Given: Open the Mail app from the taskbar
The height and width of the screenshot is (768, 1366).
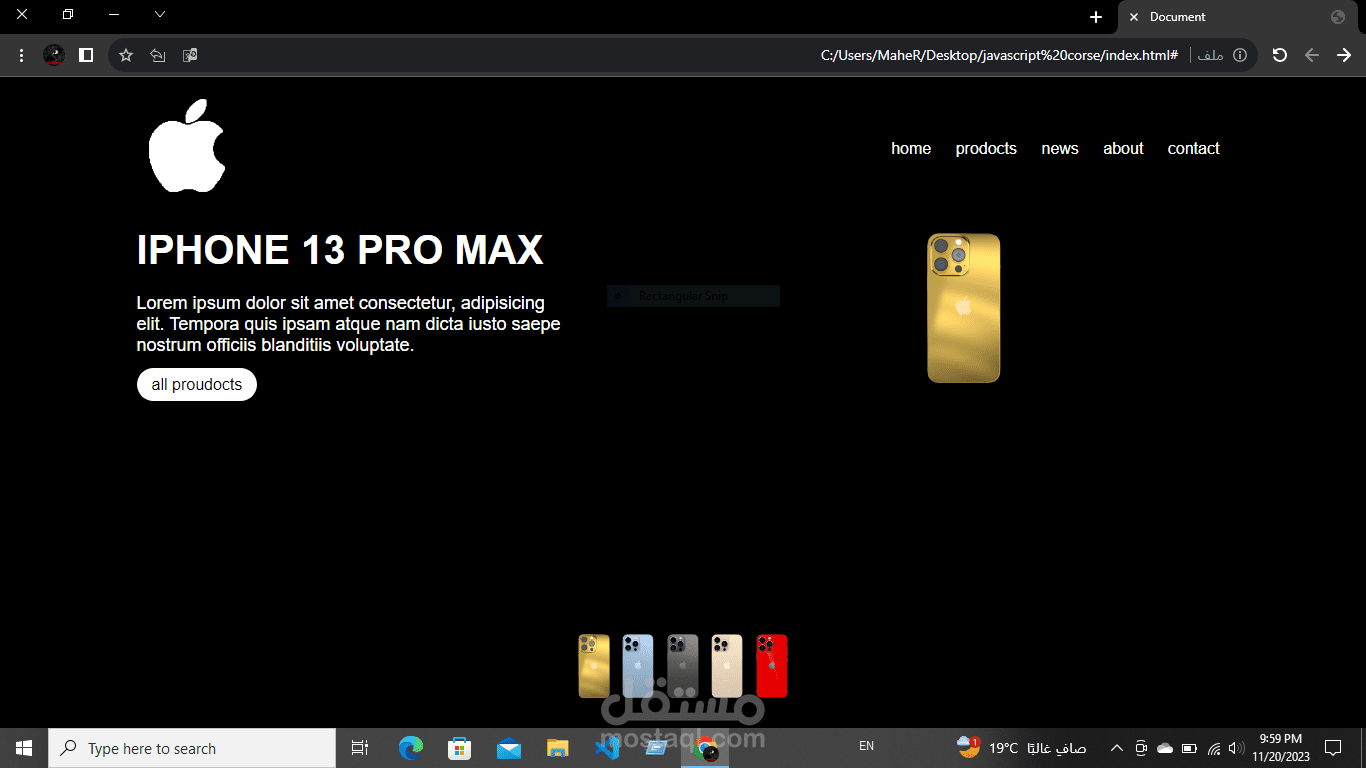Looking at the screenshot, I should [509, 748].
